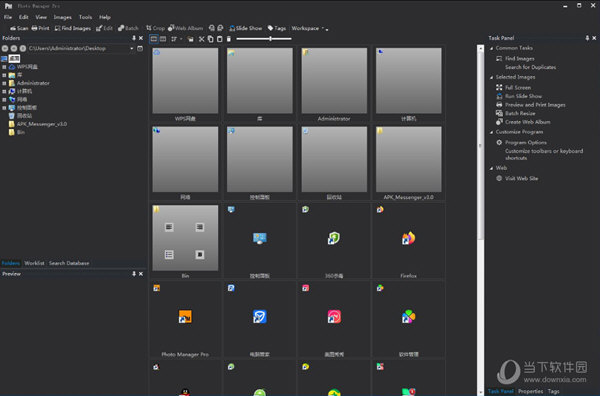
Task: Click Visit Web Site link
Action: (x=521, y=178)
